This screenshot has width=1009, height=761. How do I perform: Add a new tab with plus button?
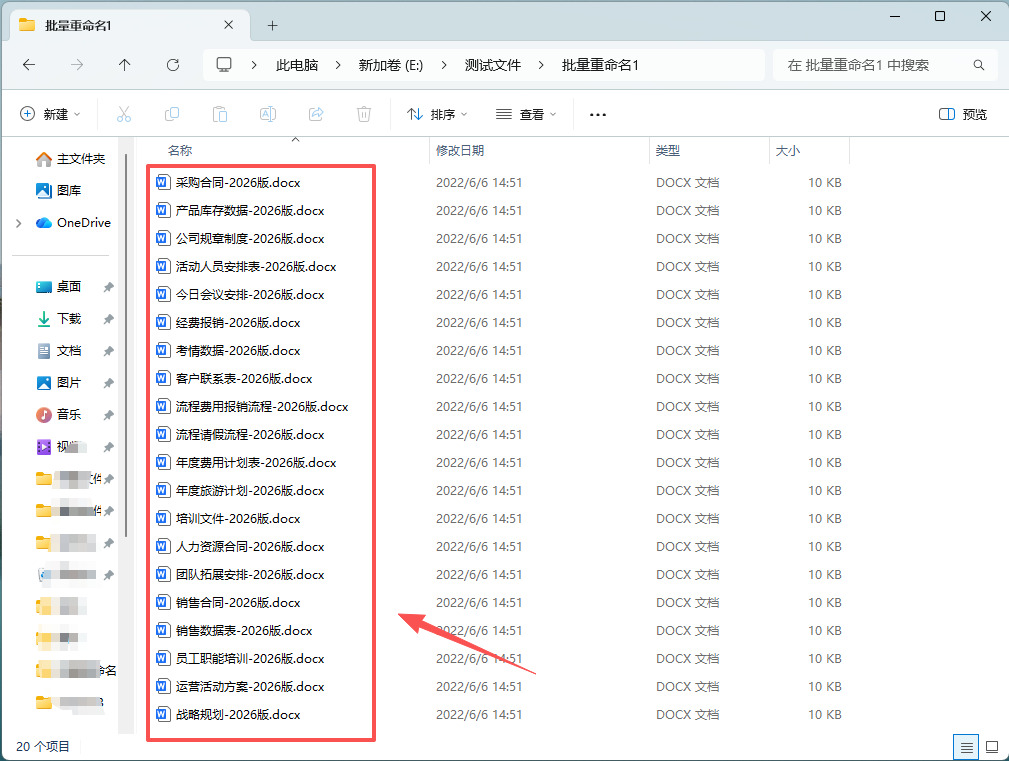[273, 26]
